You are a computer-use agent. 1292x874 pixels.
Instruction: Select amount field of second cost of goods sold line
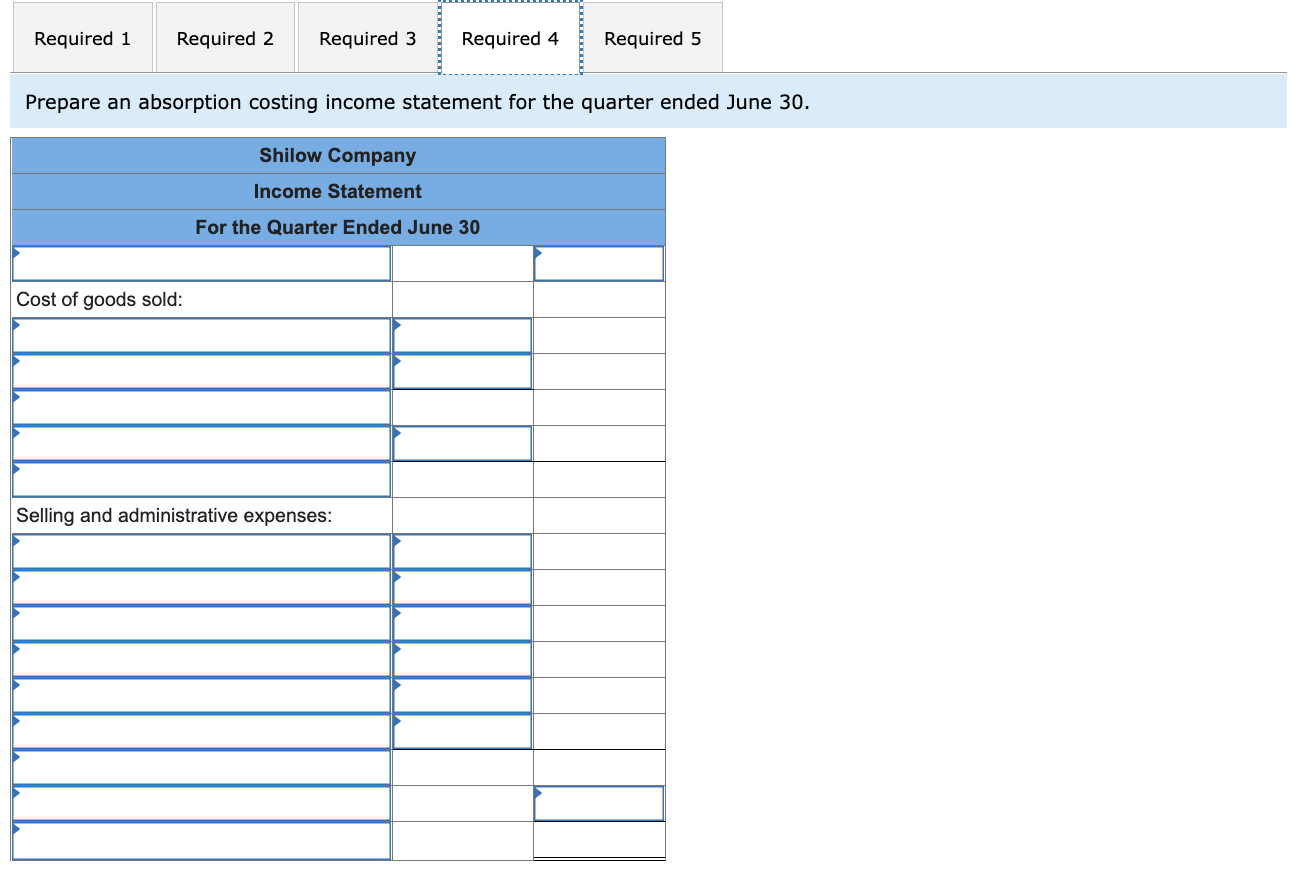tap(462, 372)
